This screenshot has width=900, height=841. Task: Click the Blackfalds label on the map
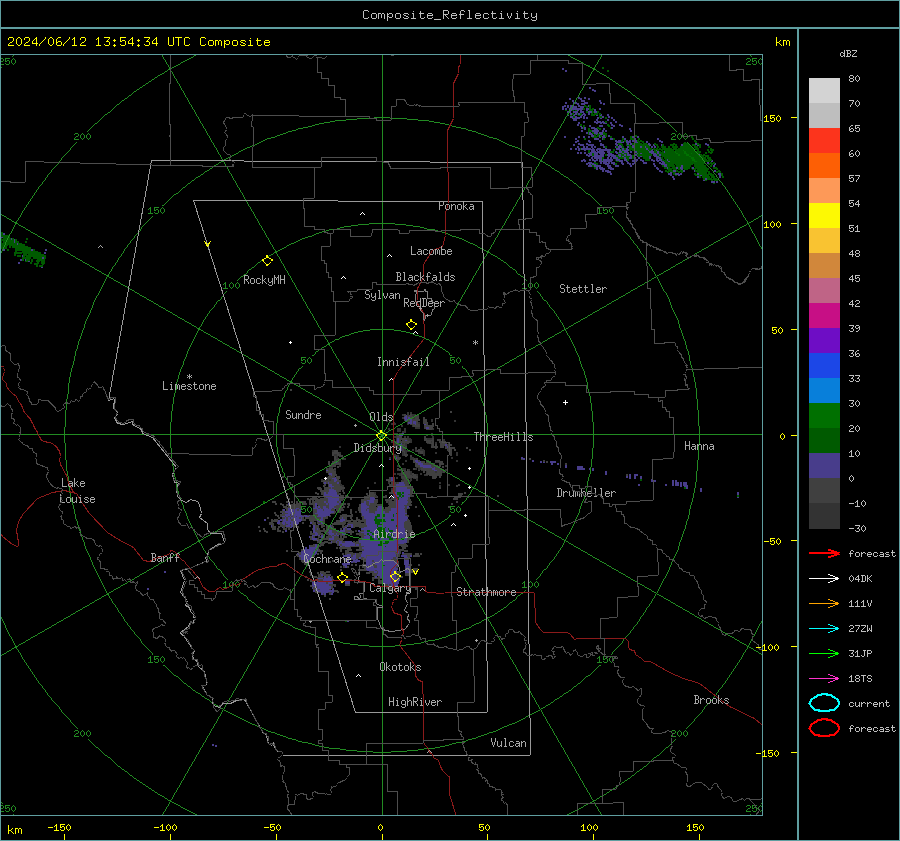[x=425, y=277]
